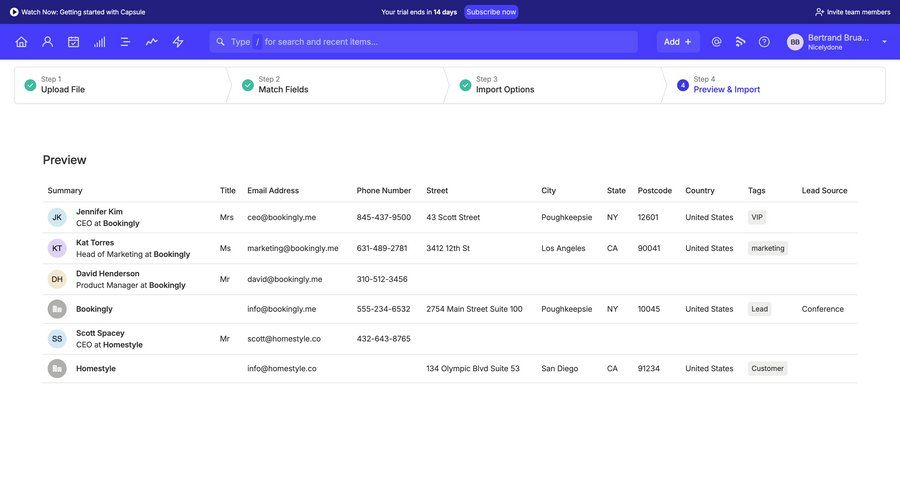Image resolution: width=900 pixels, height=484 pixels.
Task: Click Jennifer Kim's JK avatar
Action: (x=57, y=217)
